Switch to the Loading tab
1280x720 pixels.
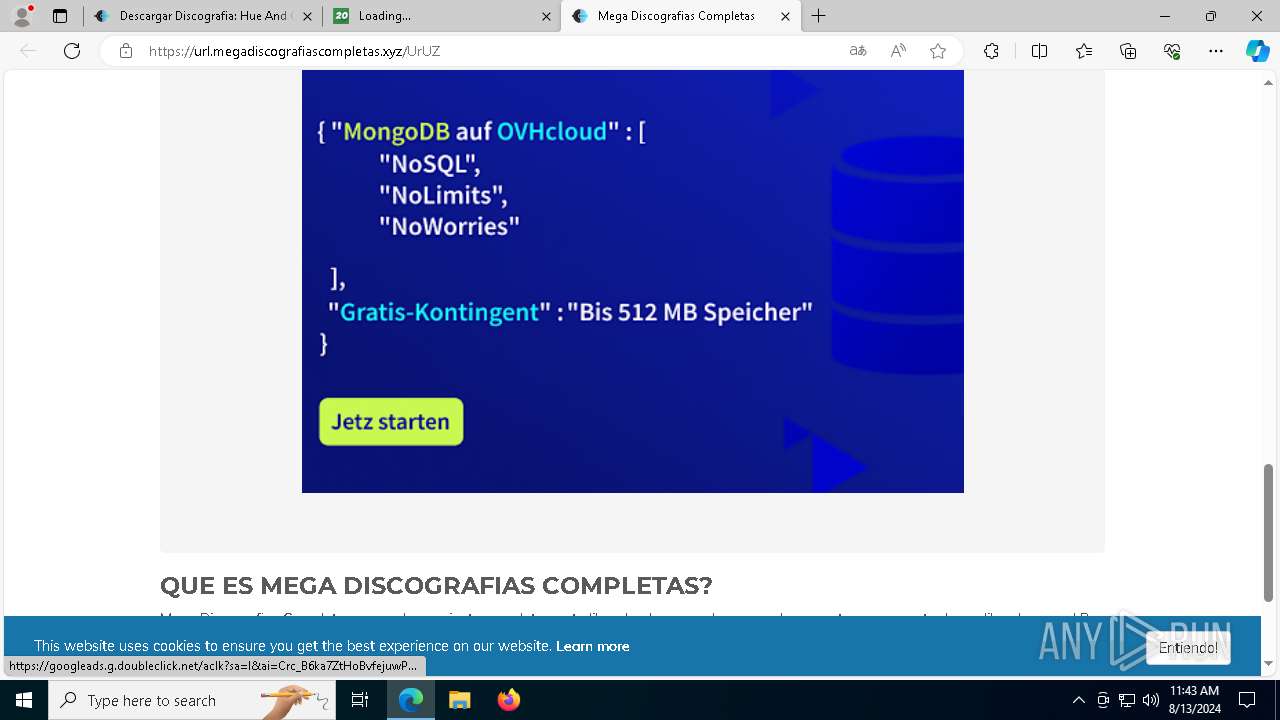[x=442, y=16]
